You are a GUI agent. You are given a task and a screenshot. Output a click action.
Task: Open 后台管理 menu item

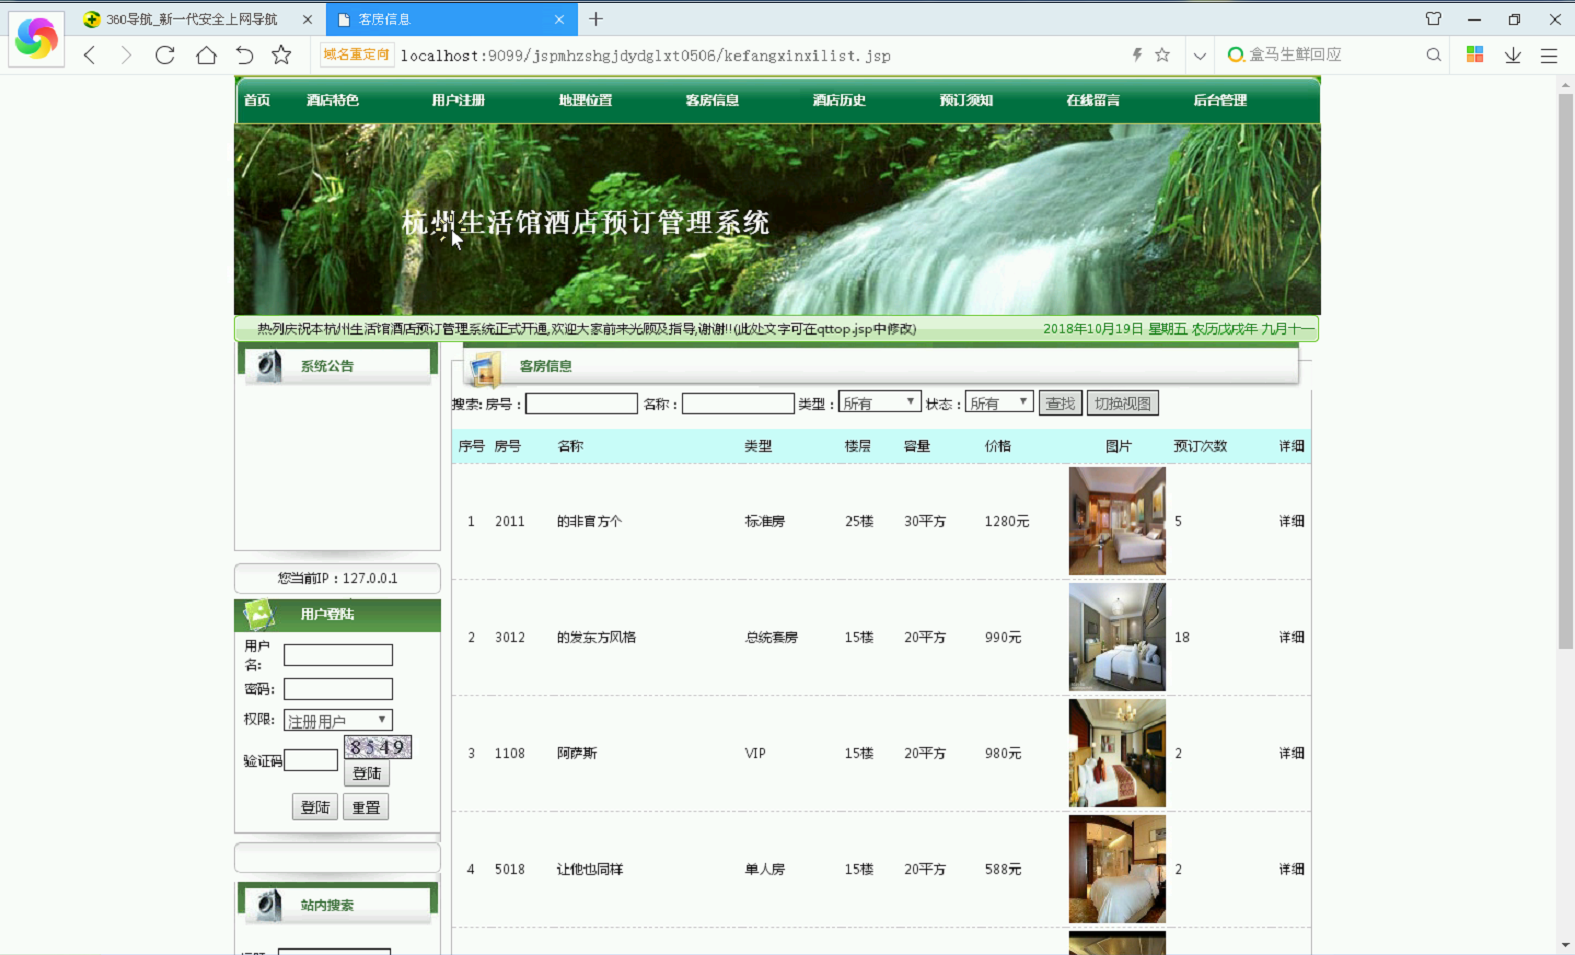[x=1220, y=100]
